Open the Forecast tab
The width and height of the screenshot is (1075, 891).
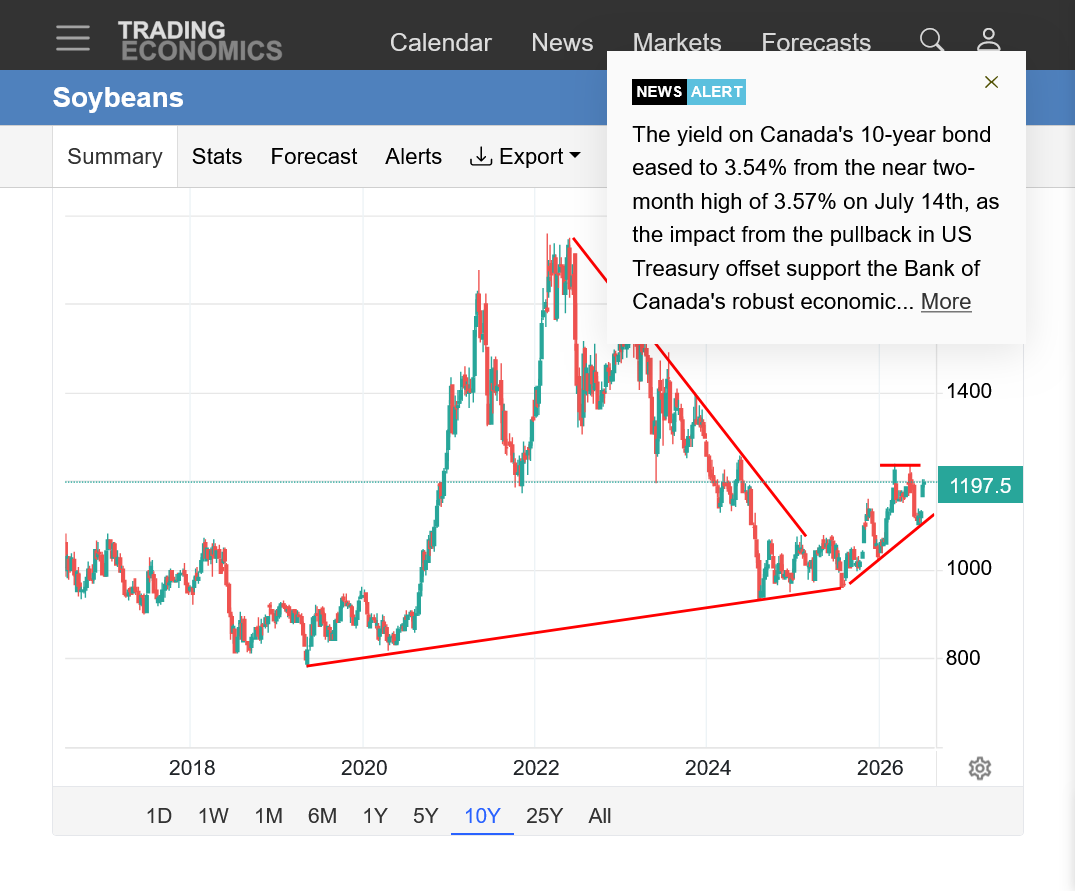pyautogui.click(x=313, y=156)
